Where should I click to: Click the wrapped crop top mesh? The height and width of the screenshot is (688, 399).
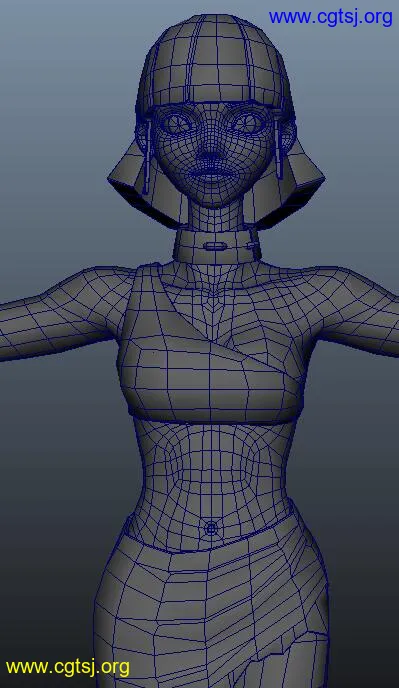click(x=210, y=351)
